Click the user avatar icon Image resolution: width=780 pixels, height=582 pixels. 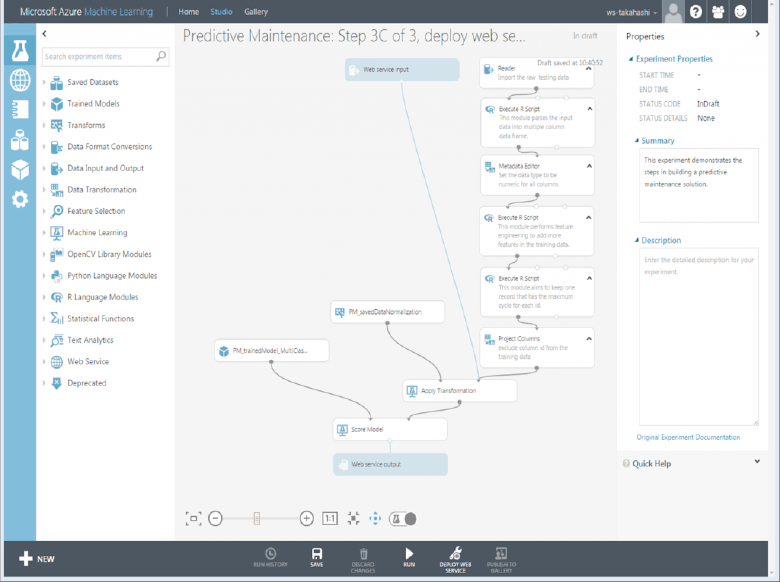click(x=673, y=11)
